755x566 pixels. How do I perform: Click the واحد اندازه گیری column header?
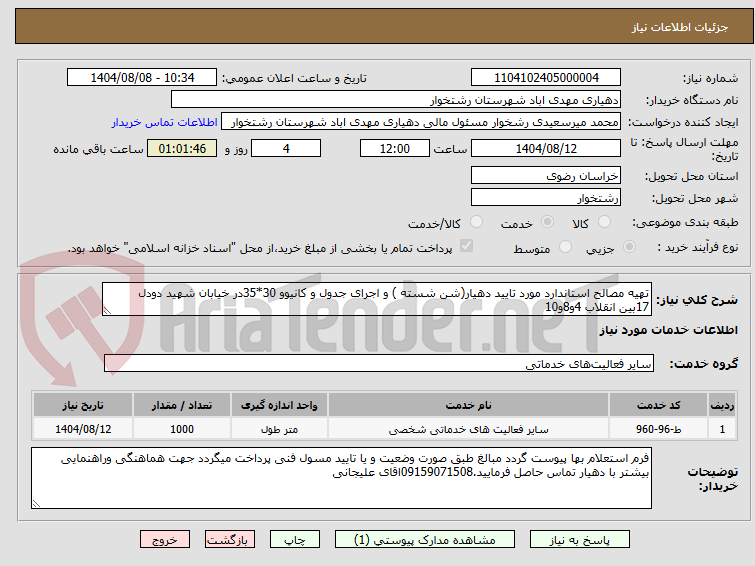pyautogui.click(x=279, y=405)
